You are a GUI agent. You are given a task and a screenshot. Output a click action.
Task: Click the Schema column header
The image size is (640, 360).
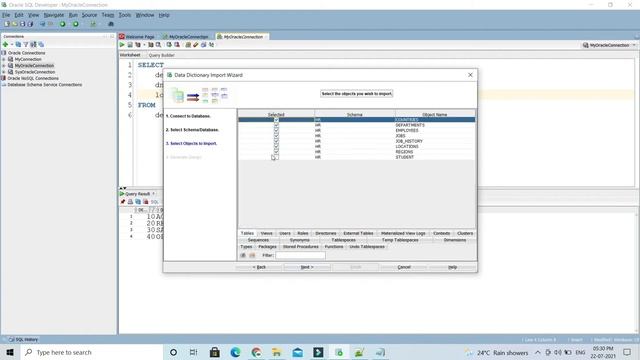(x=355, y=114)
